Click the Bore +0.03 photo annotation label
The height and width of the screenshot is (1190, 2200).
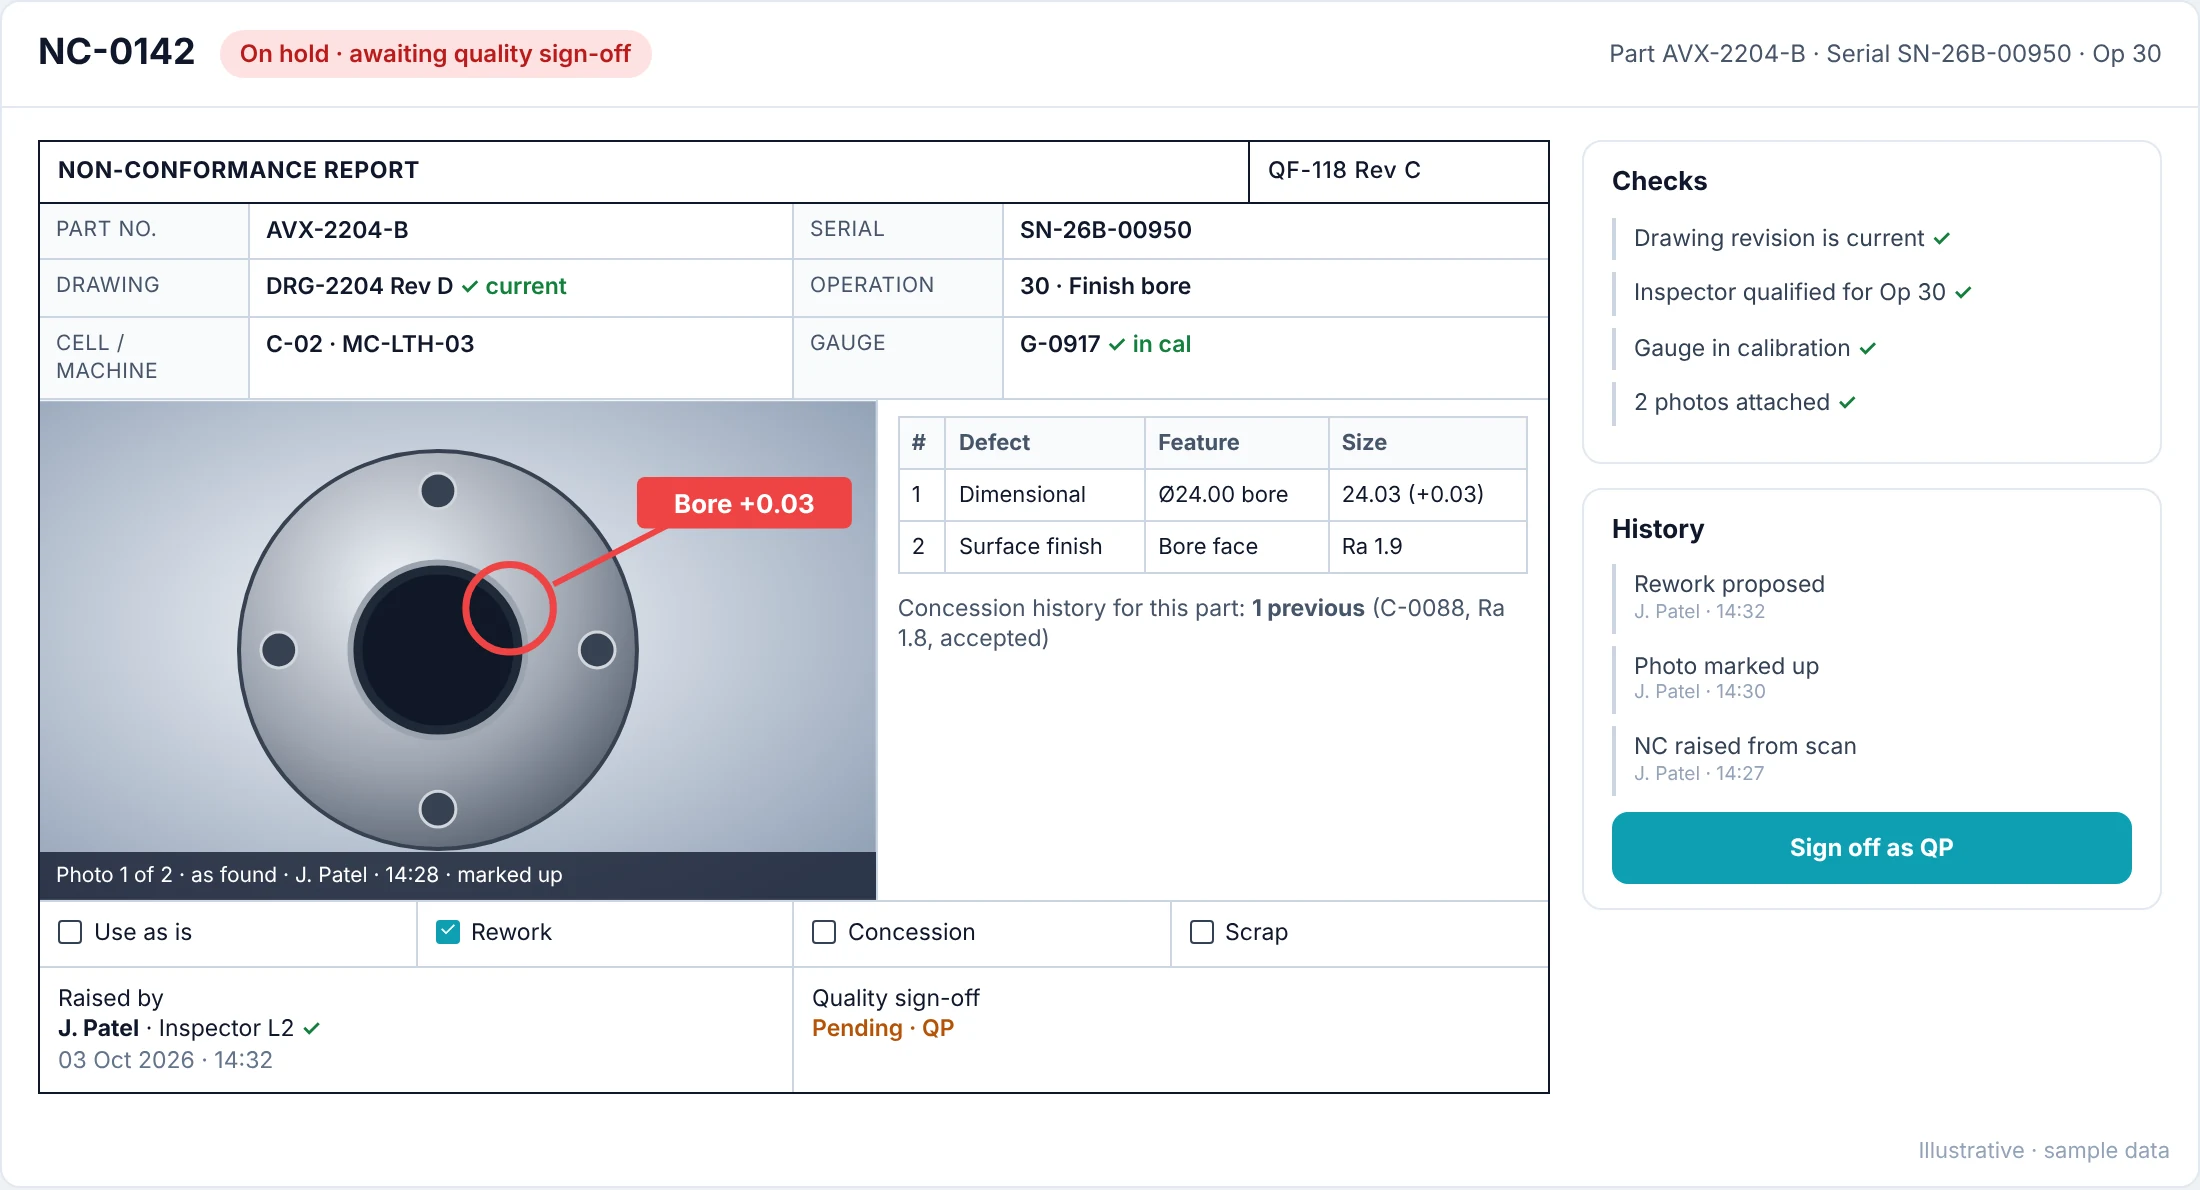(x=744, y=503)
